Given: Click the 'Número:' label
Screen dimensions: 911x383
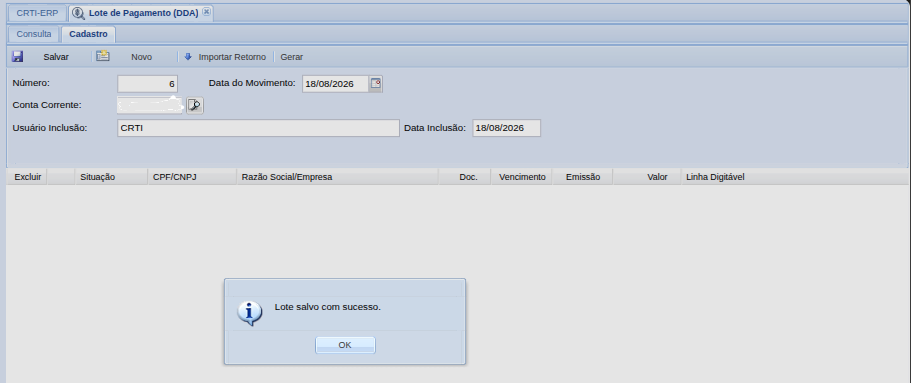Looking at the screenshot, I should pos(31,83).
